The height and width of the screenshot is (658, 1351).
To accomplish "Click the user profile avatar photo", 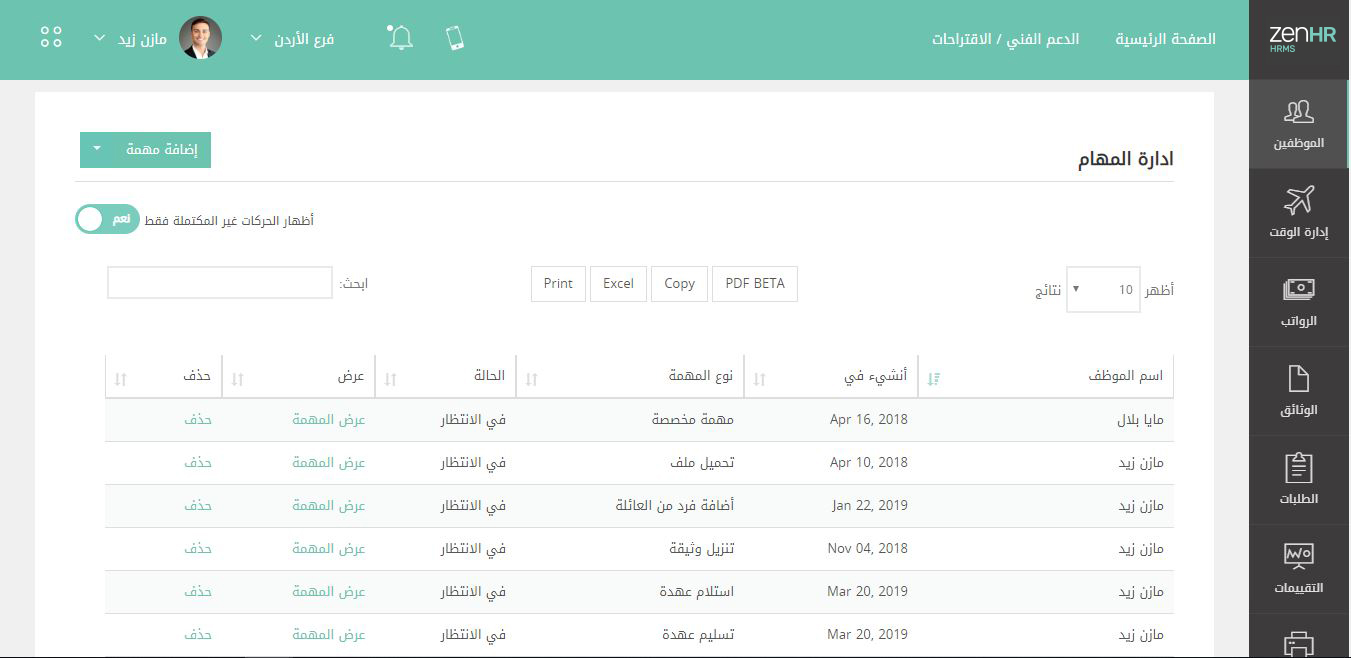I will [200, 38].
